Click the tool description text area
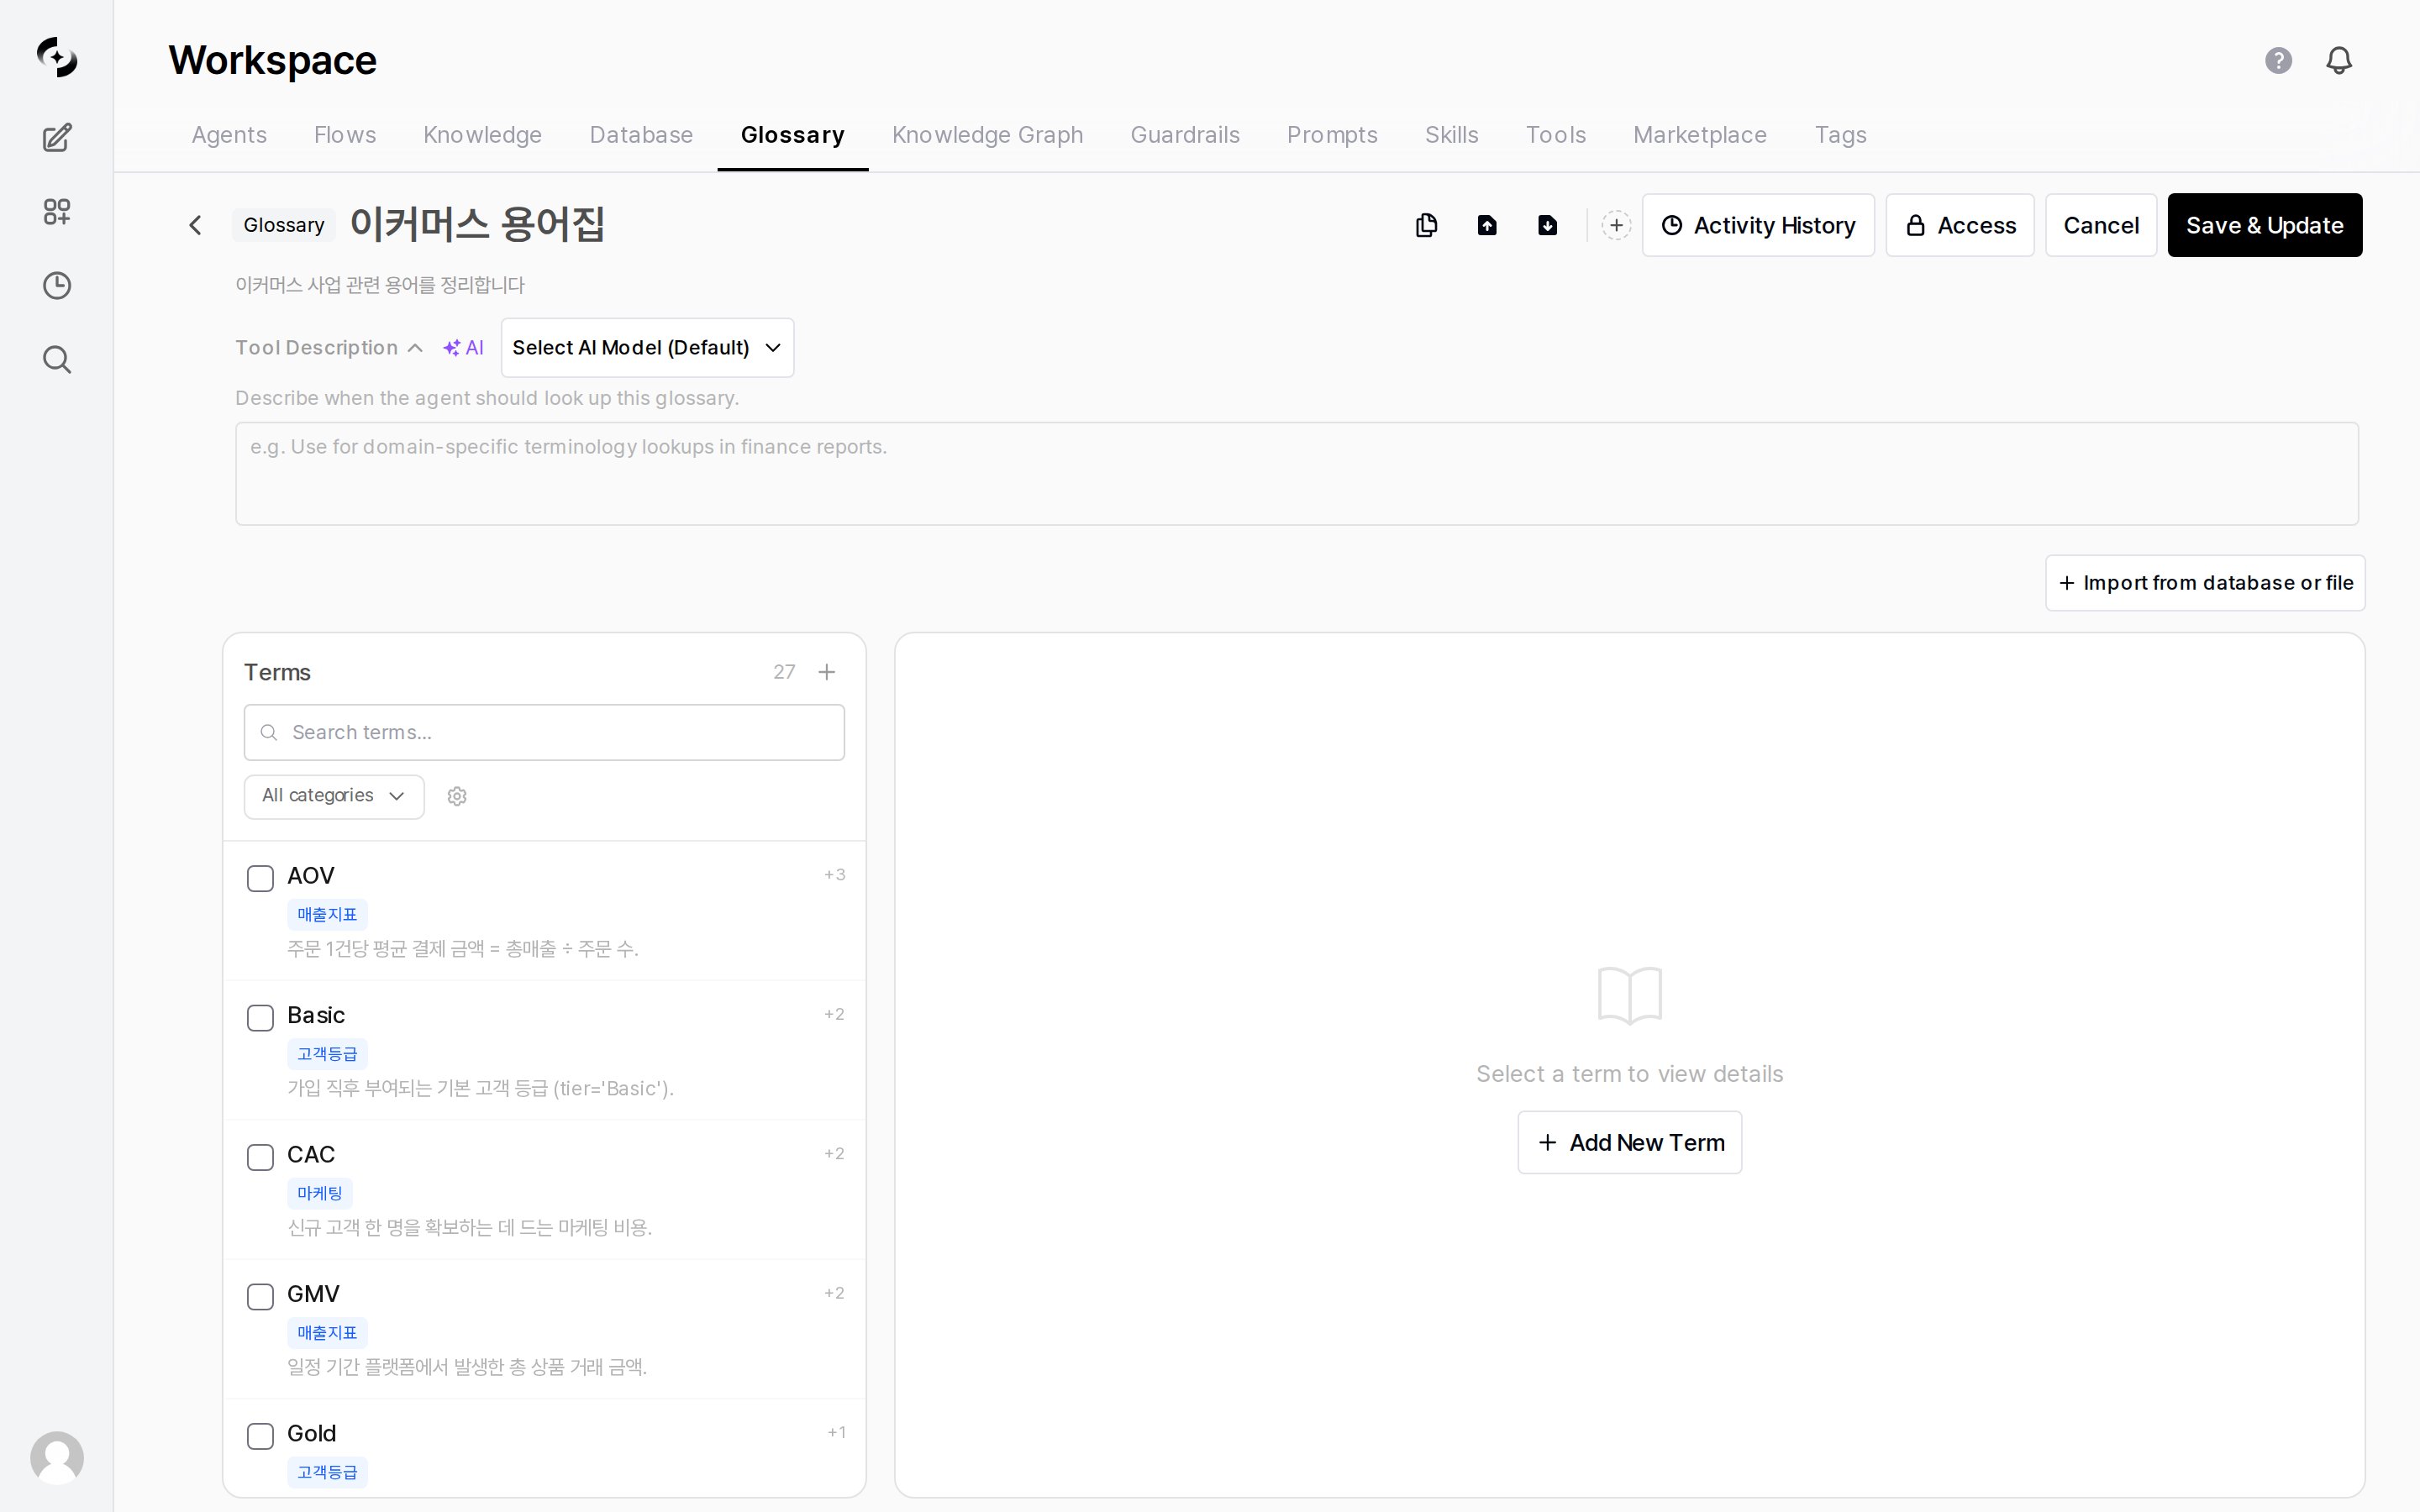 1297,474
